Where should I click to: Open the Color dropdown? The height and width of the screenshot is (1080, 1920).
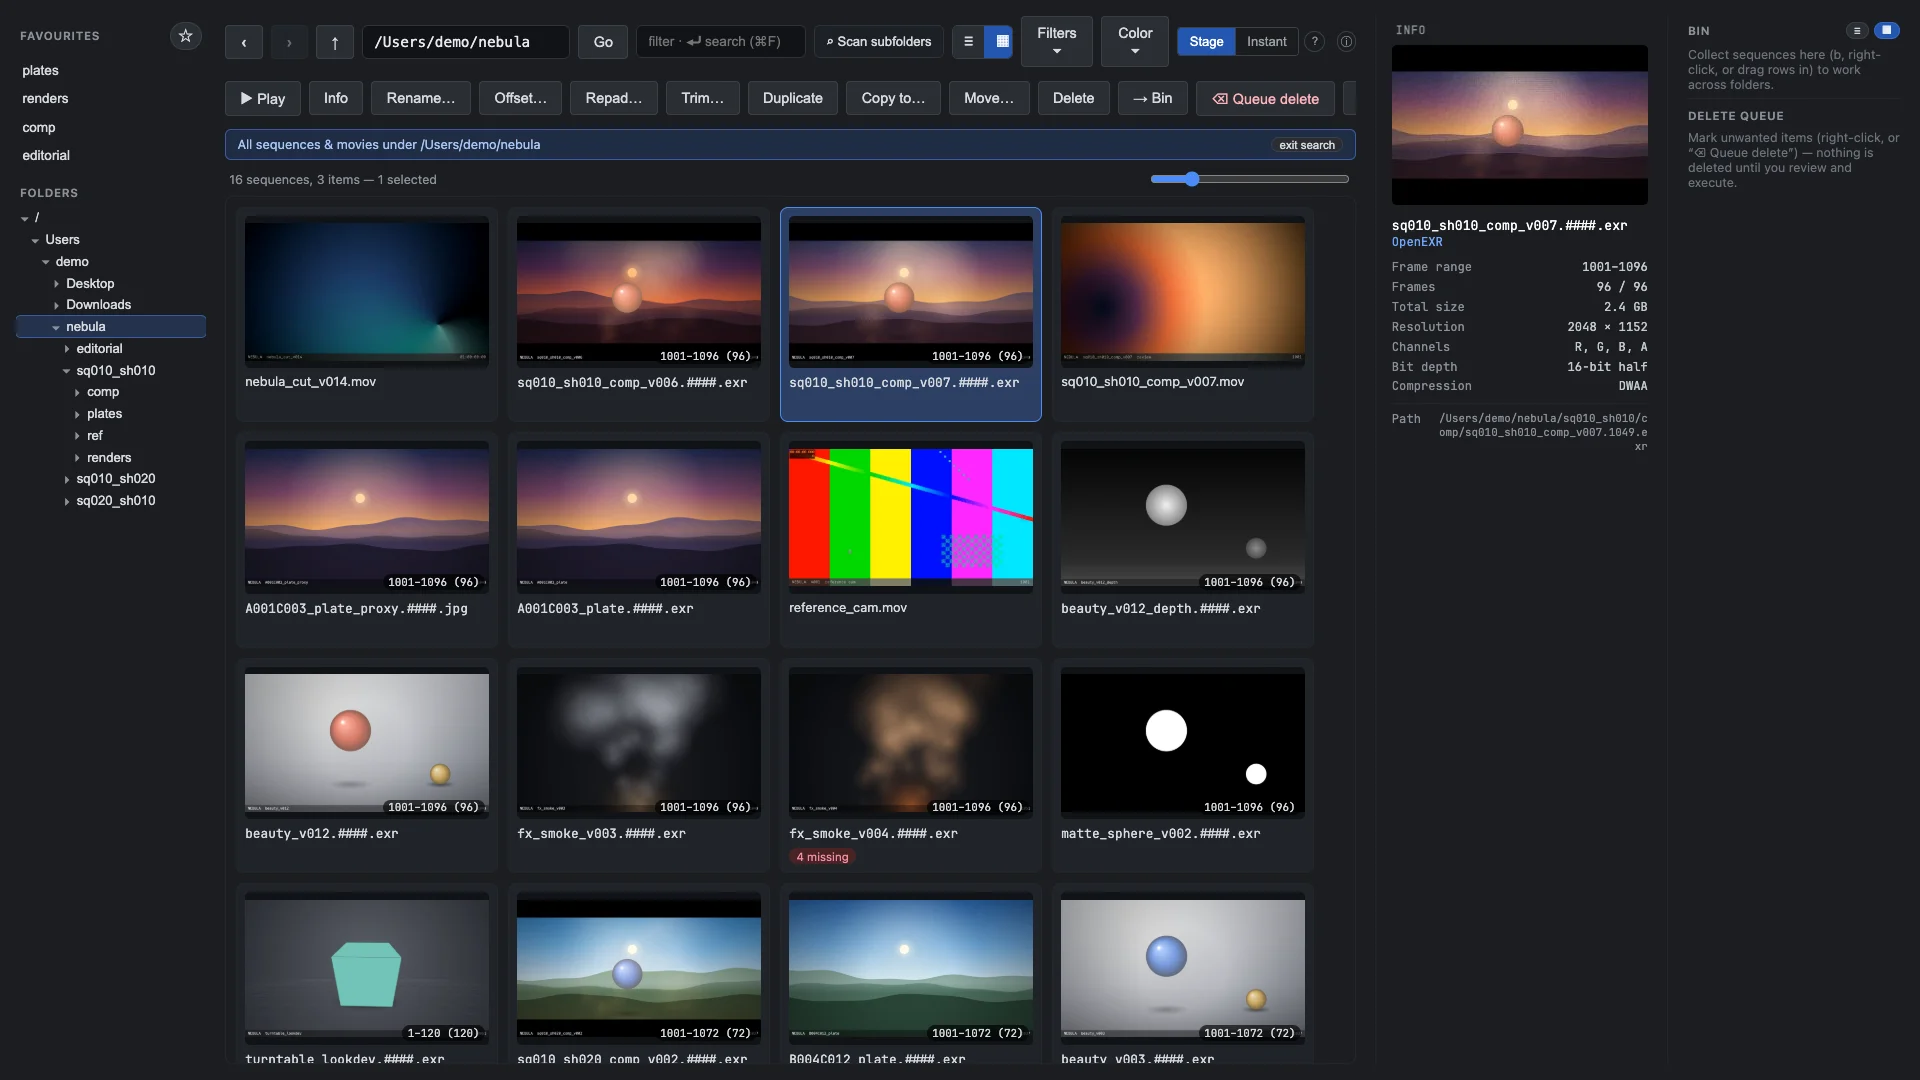coord(1135,42)
